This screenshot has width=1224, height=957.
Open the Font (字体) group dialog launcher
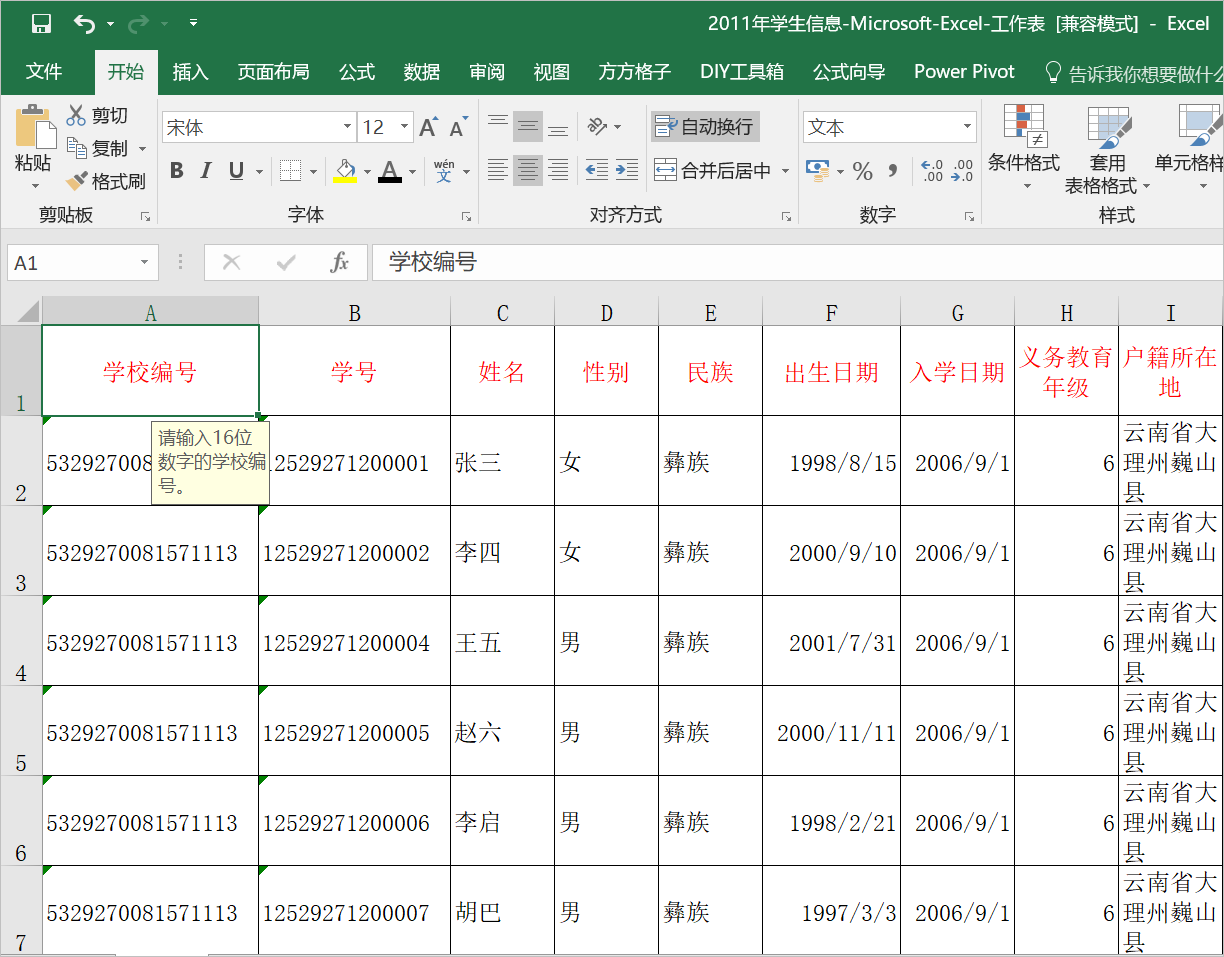point(466,216)
